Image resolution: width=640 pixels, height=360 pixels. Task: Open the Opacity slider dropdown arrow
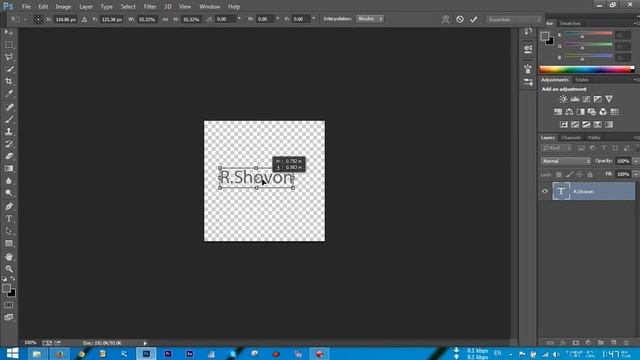[x=636, y=161]
